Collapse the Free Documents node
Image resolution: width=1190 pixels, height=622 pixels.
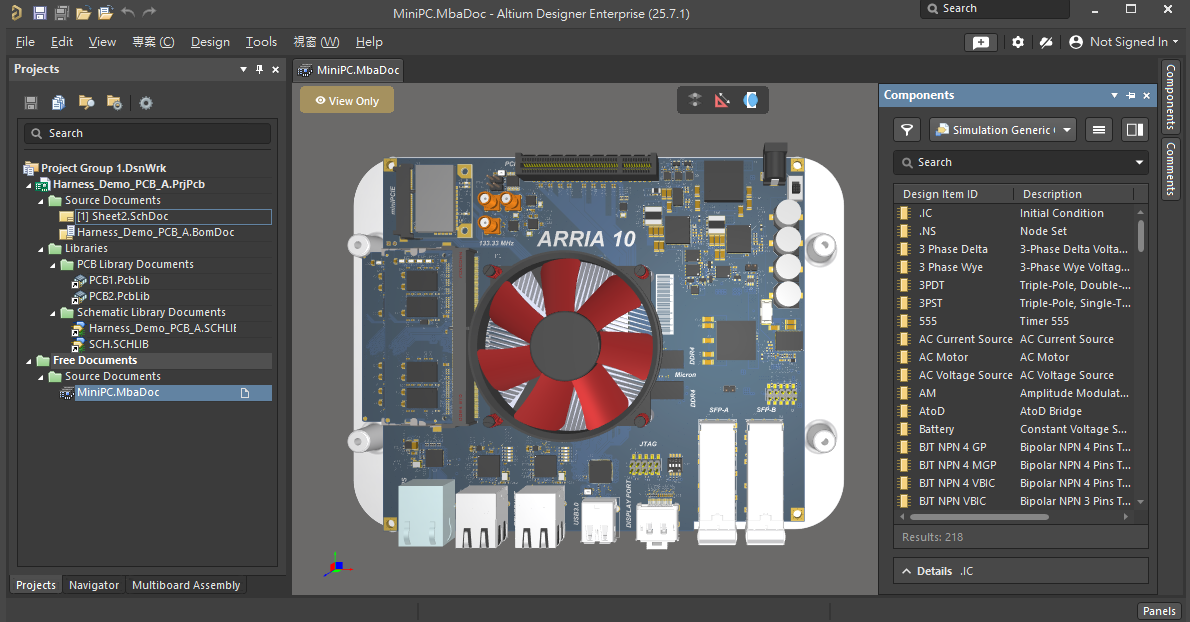29,361
